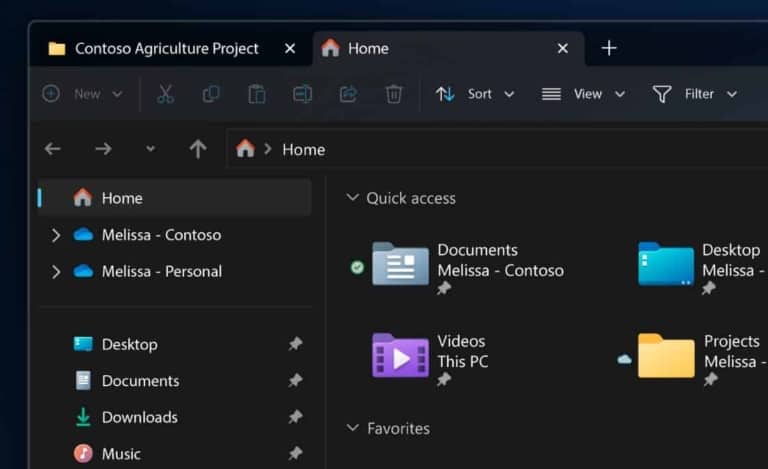
Task: Click the Share icon in toolbar
Action: click(x=348, y=94)
